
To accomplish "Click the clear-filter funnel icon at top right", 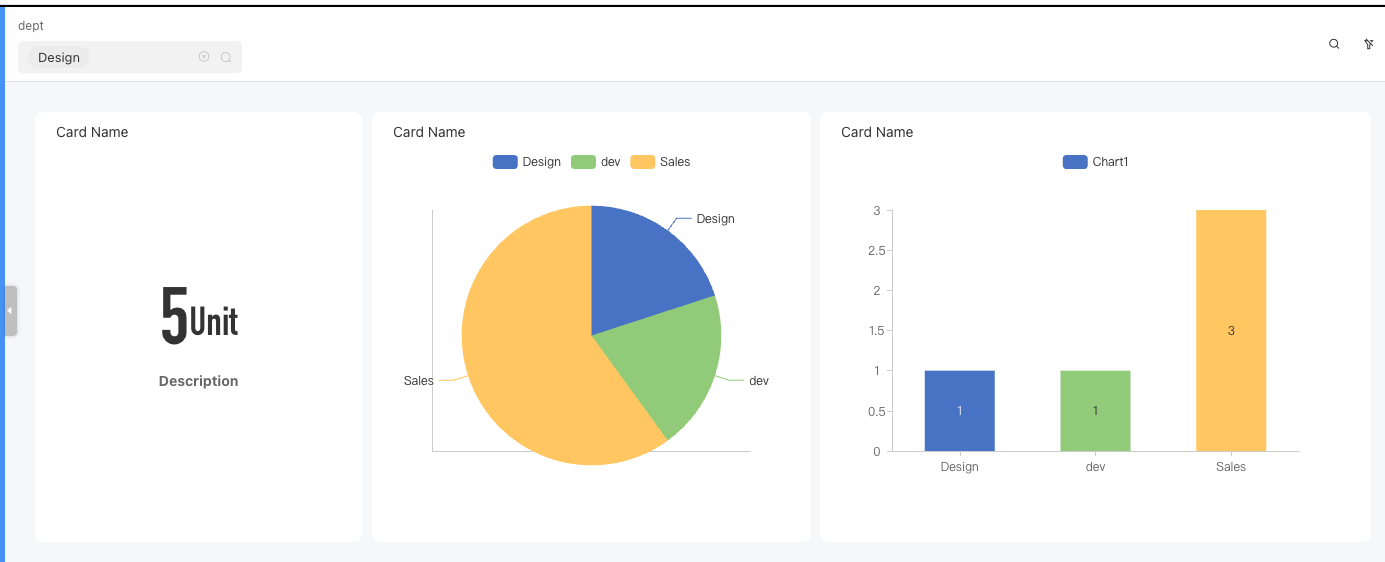I will [x=1368, y=44].
